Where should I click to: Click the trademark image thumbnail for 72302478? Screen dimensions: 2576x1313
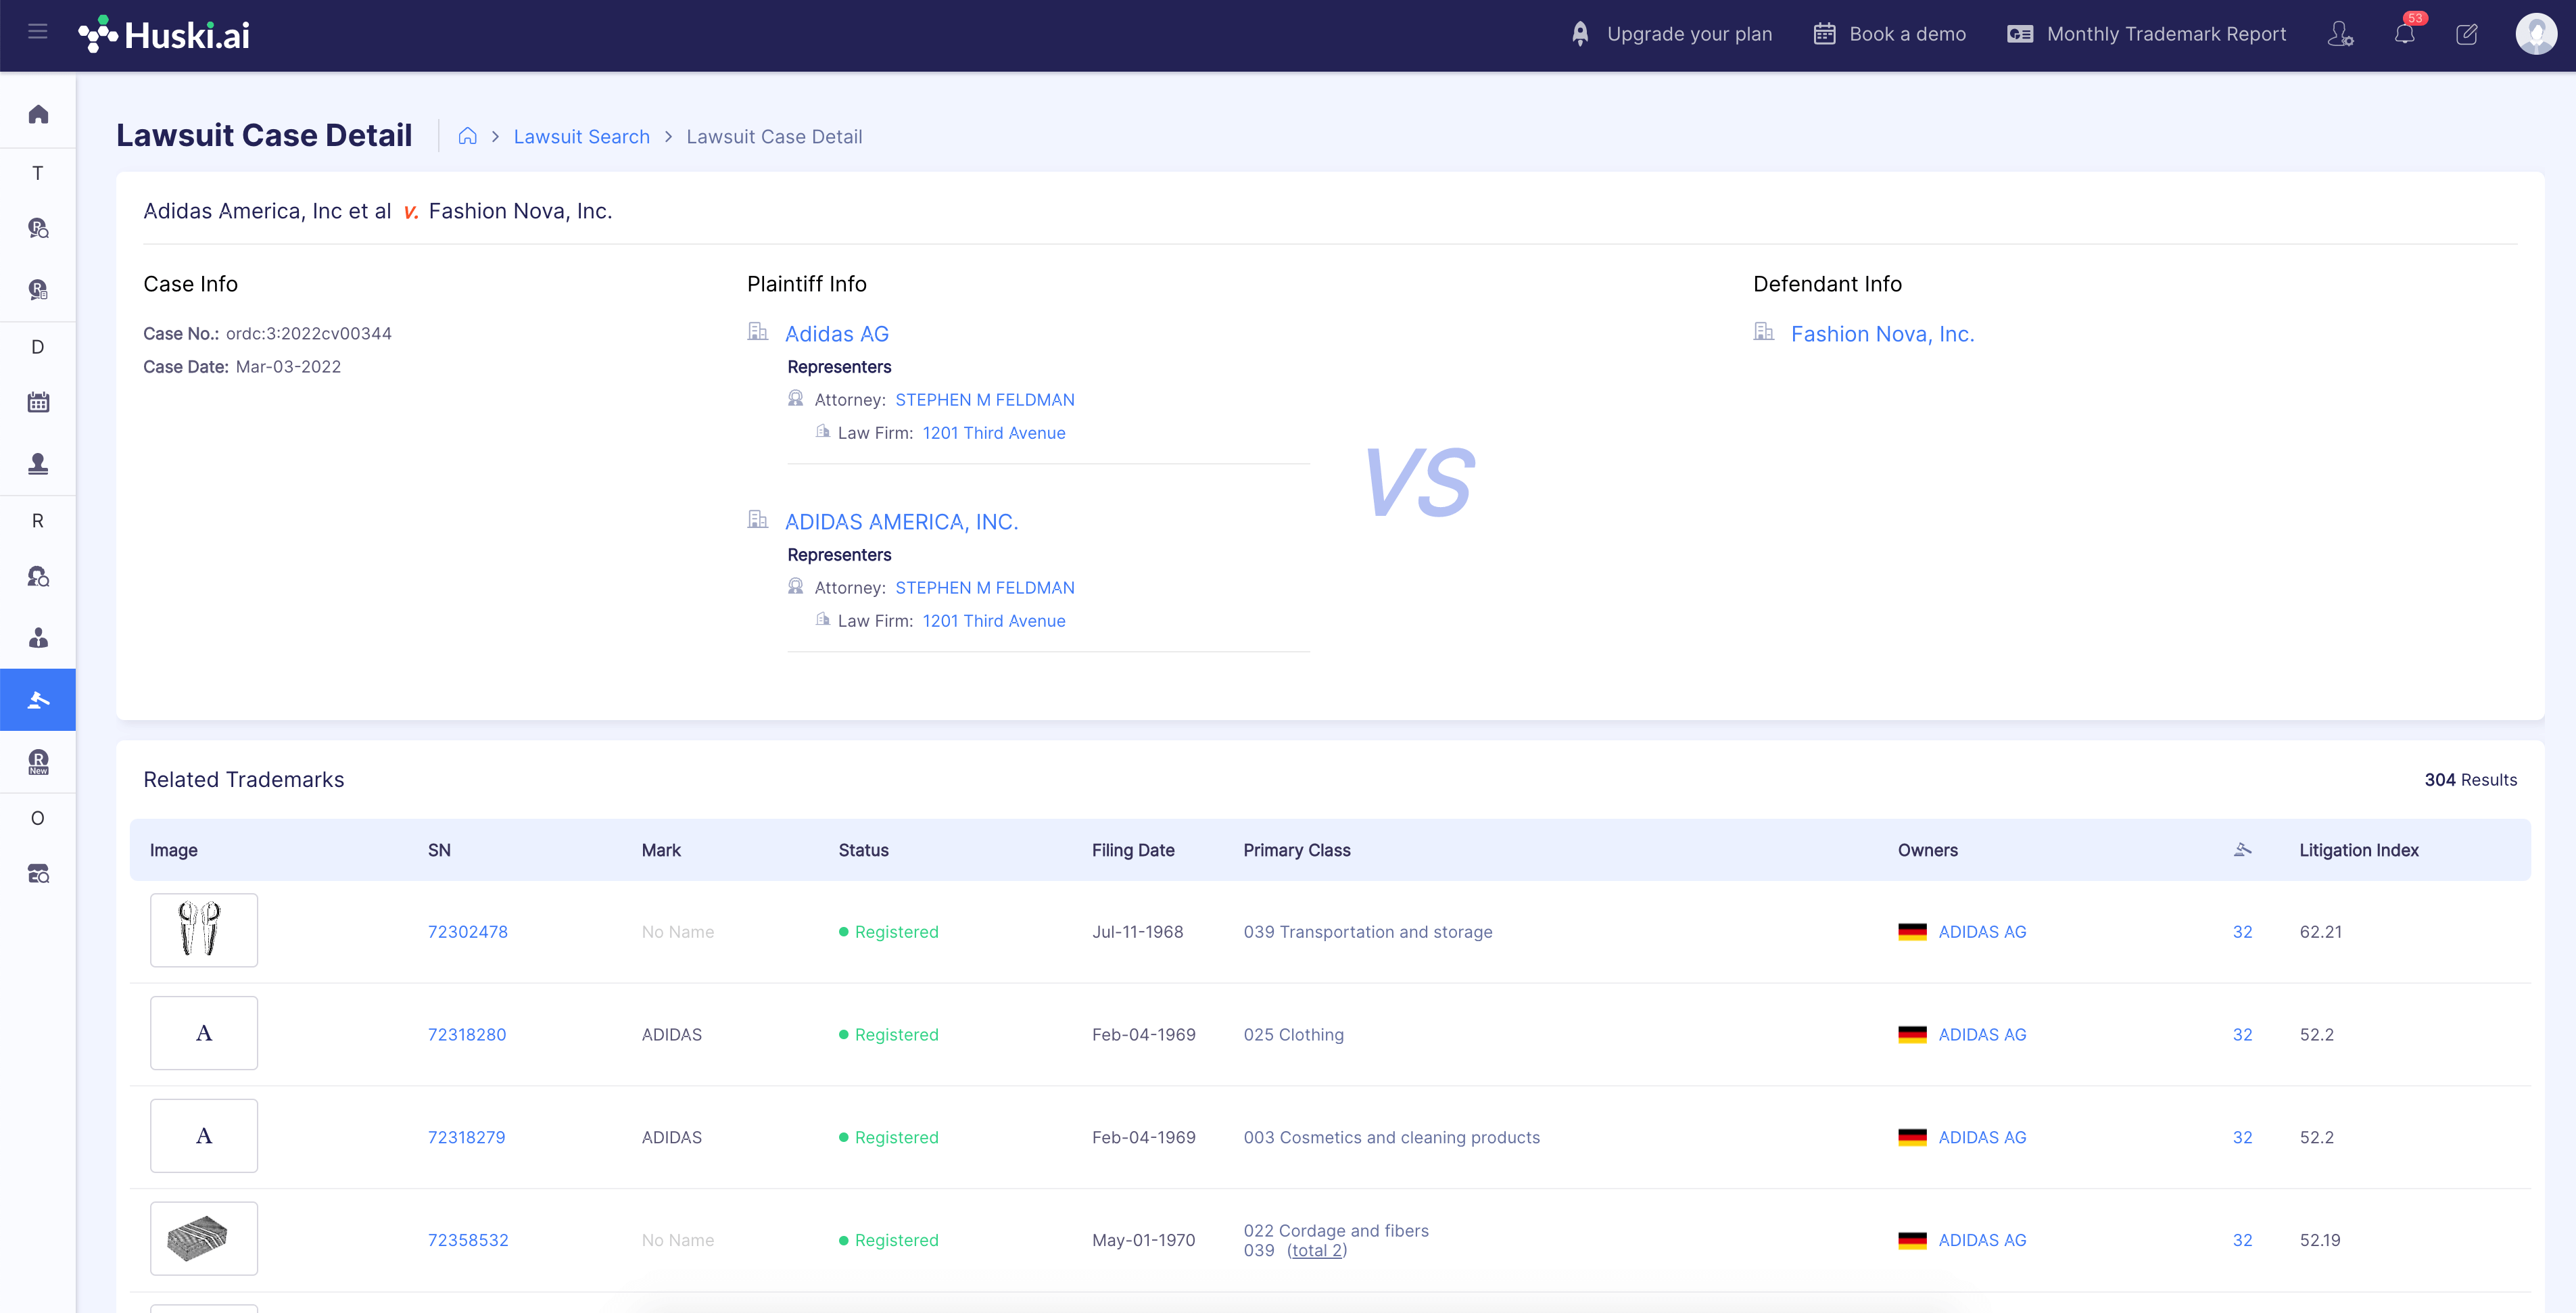(204, 930)
